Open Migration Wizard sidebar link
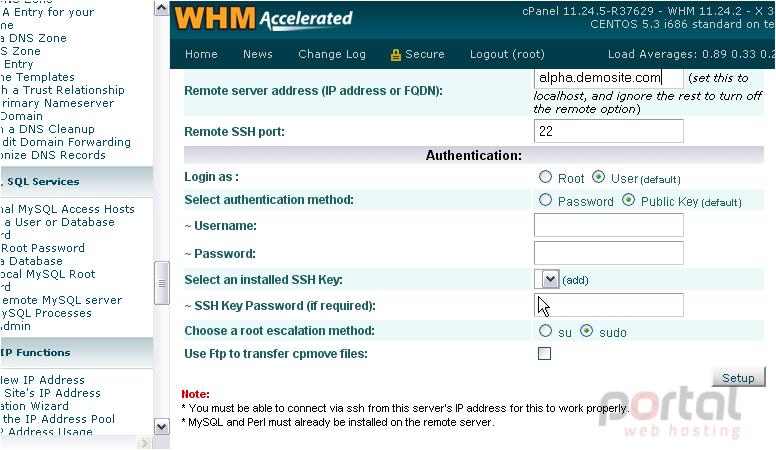 (x=35, y=406)
